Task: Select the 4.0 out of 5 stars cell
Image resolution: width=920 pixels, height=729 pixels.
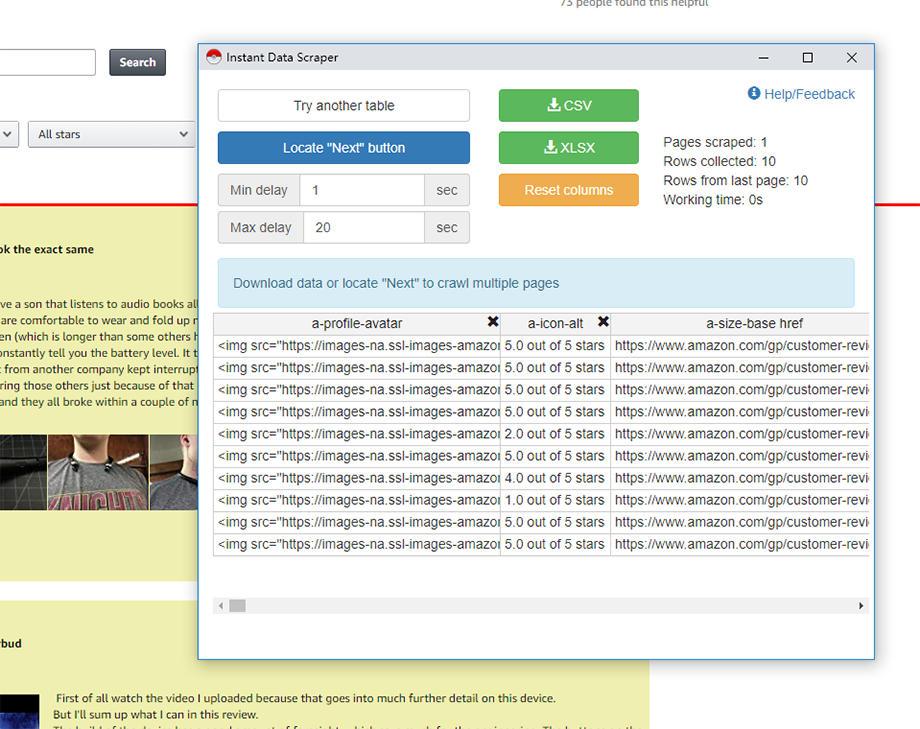Action: pos(555,478)
